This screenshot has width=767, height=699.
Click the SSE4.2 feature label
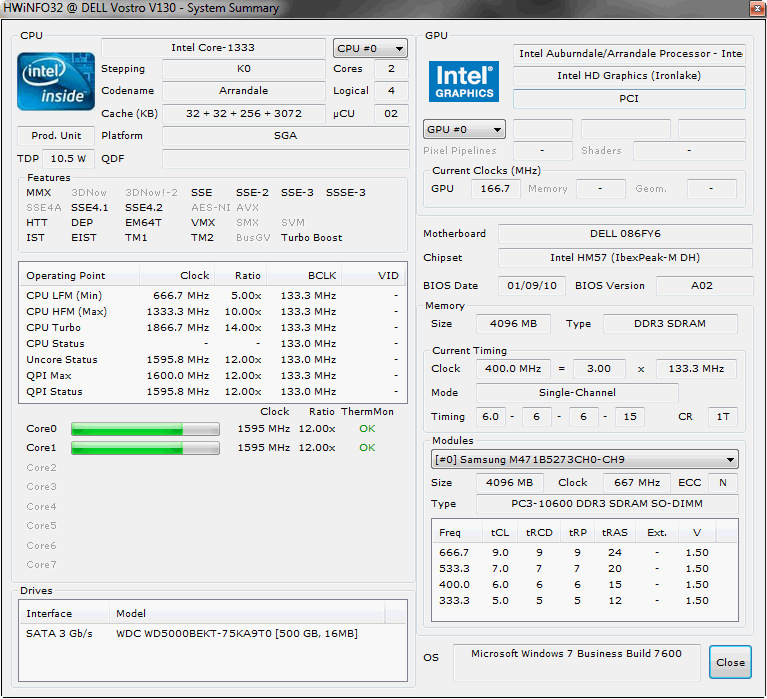click(144, 208)
